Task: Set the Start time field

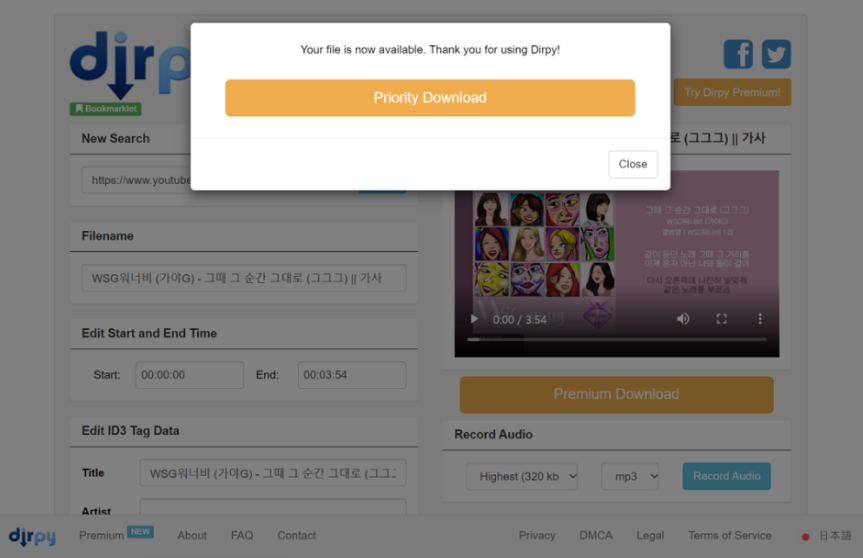Action: point(189,375)
